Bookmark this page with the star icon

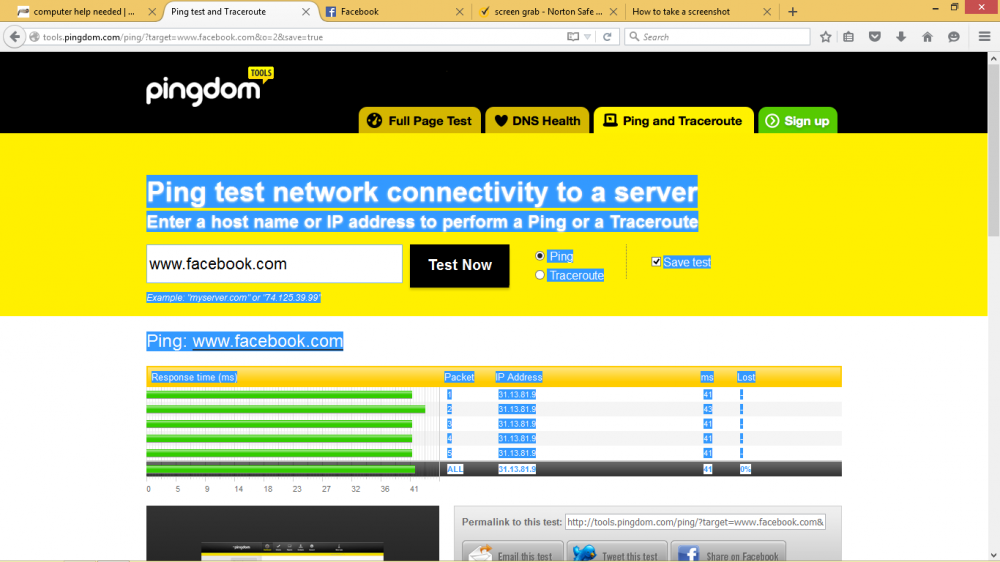pos(826,37)
